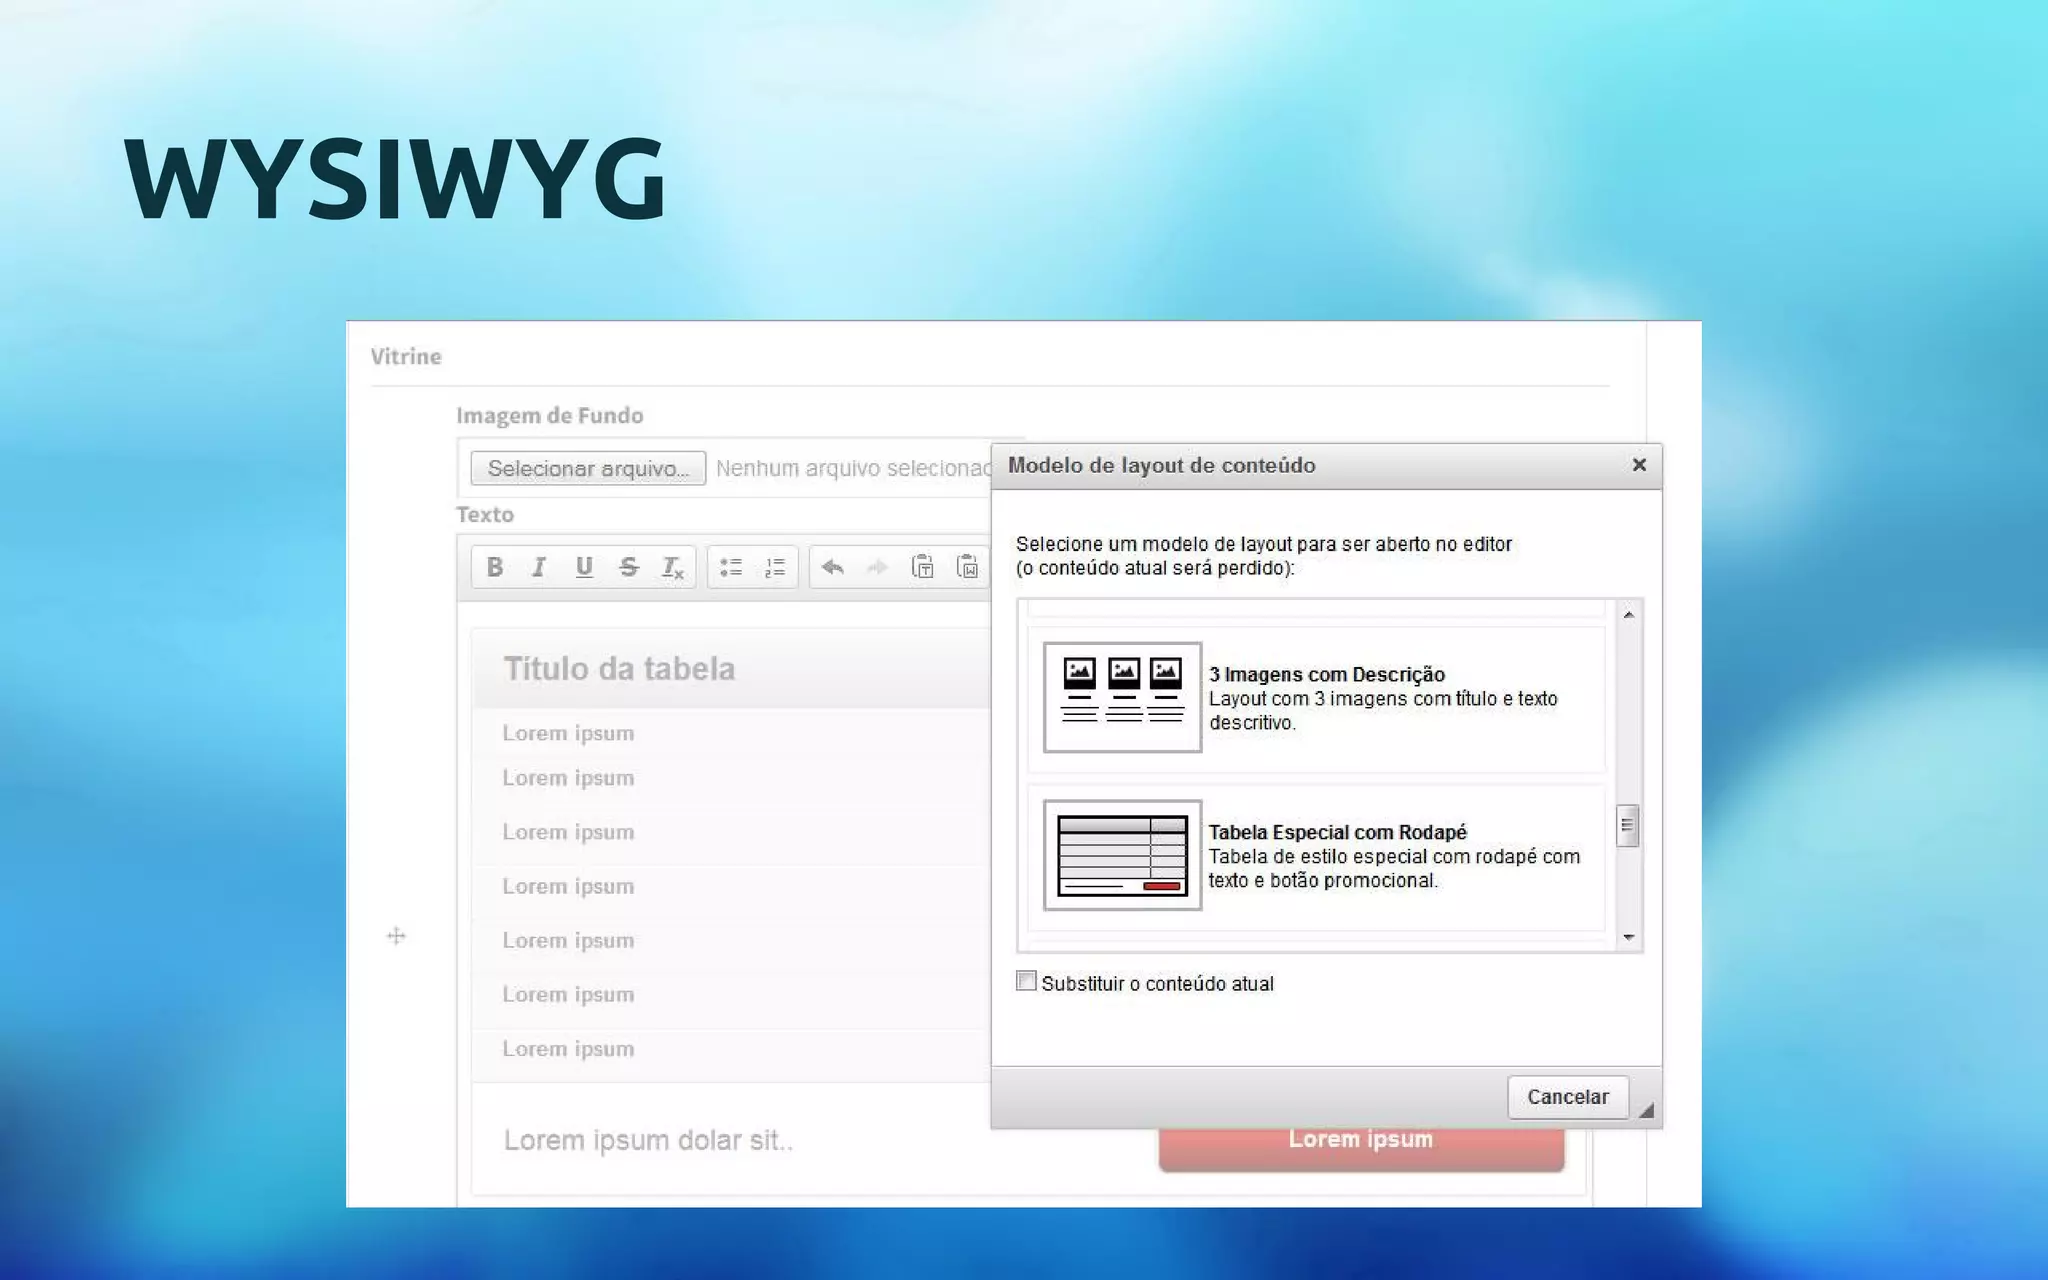
Task: Select the 3 Imagens com Descrição title
Action: 1327,674
